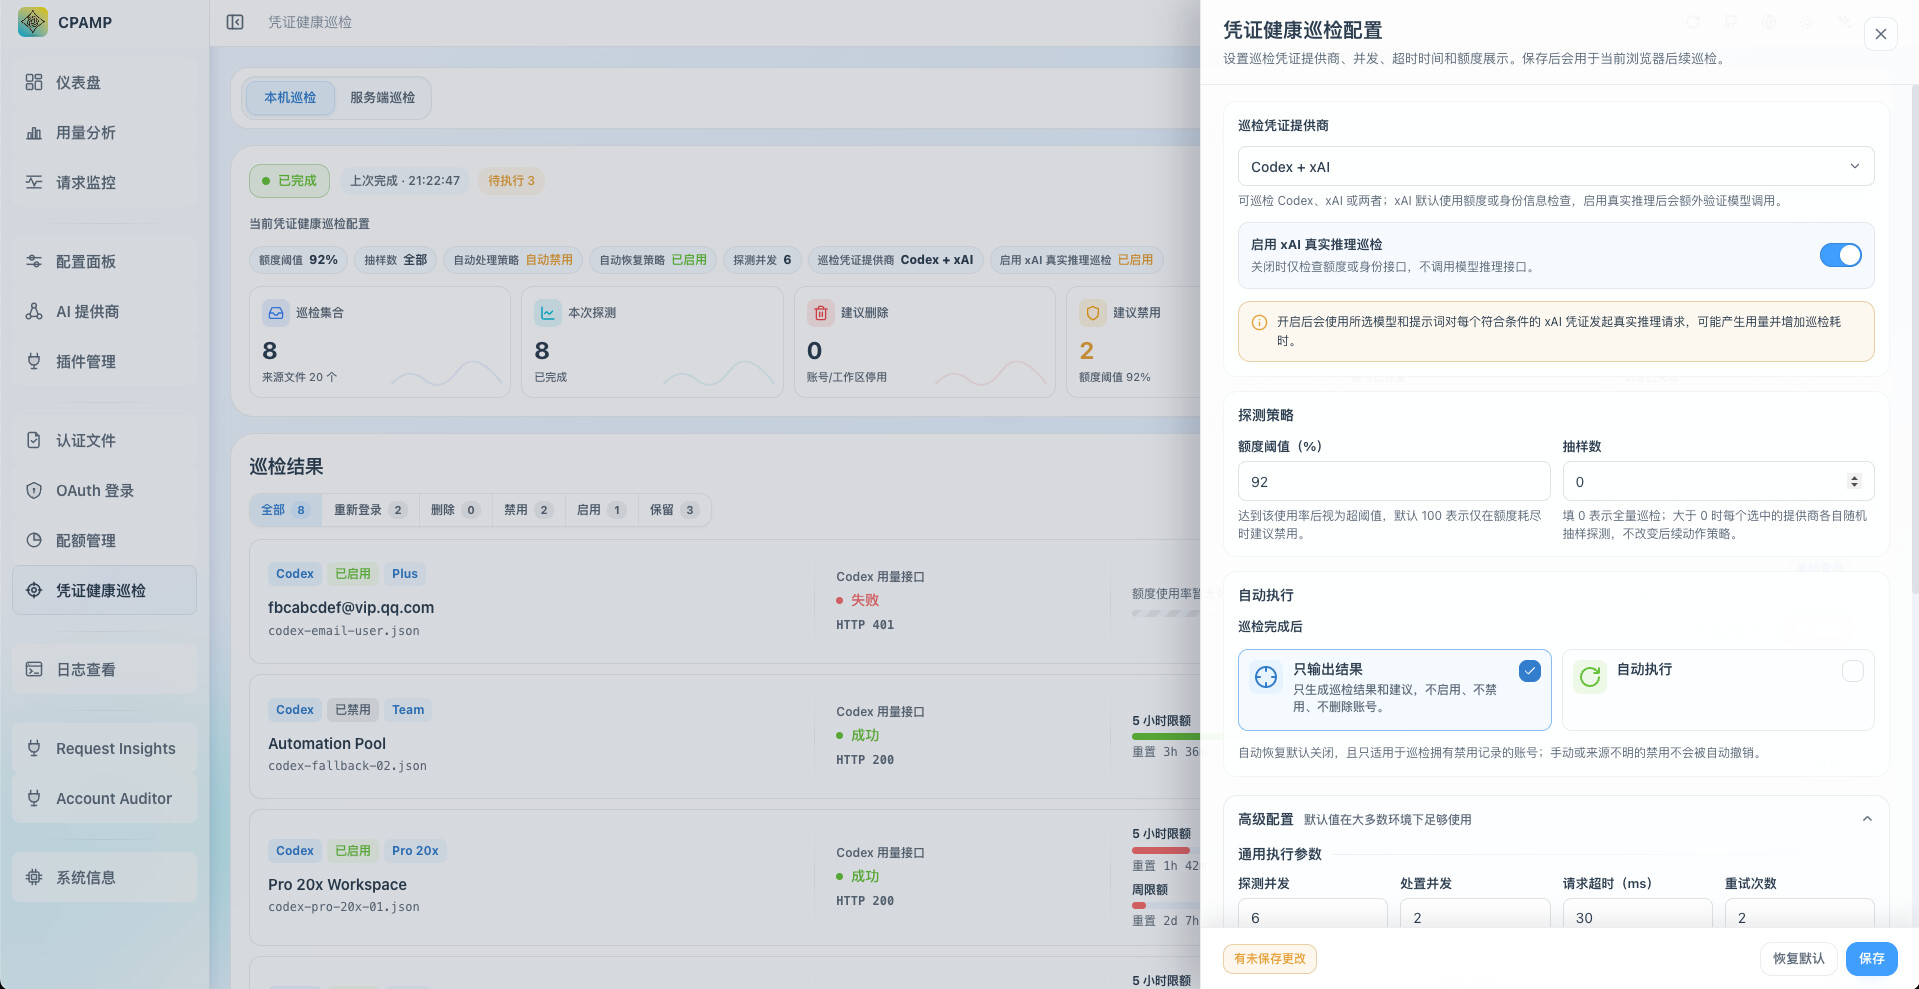This screenshot has width=1919, height=989.
Task: Open 配额管理 pie icon in sidebar
Action: coord(34,540)
